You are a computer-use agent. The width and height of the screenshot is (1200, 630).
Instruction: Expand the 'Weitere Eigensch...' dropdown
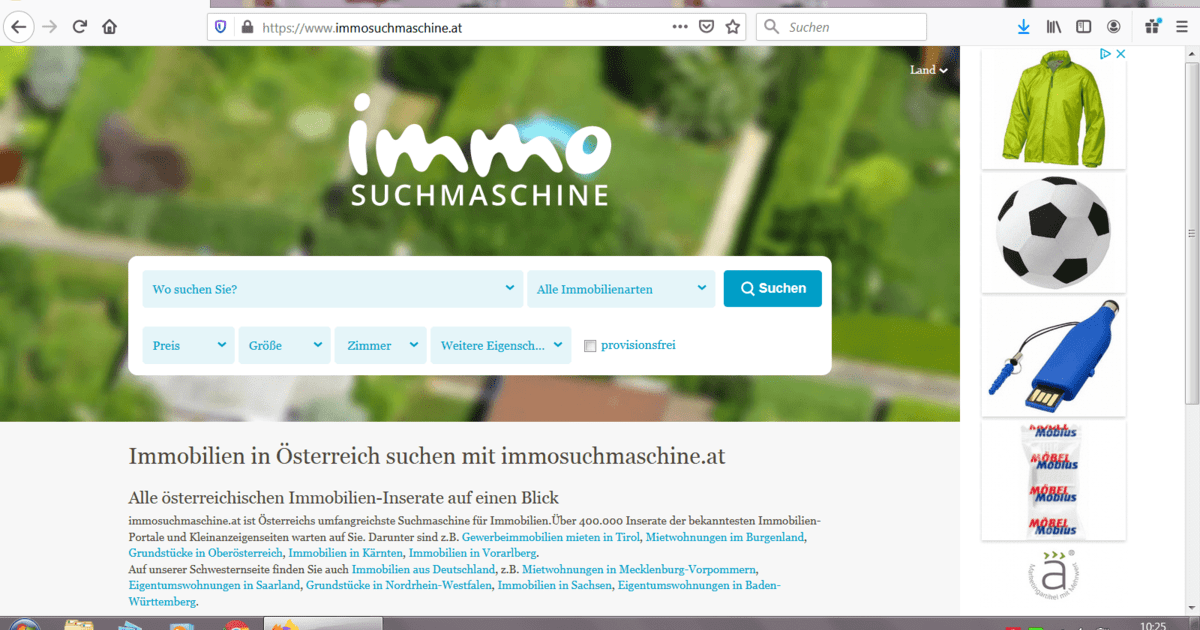pyautogui.click(x=501, y=345)
